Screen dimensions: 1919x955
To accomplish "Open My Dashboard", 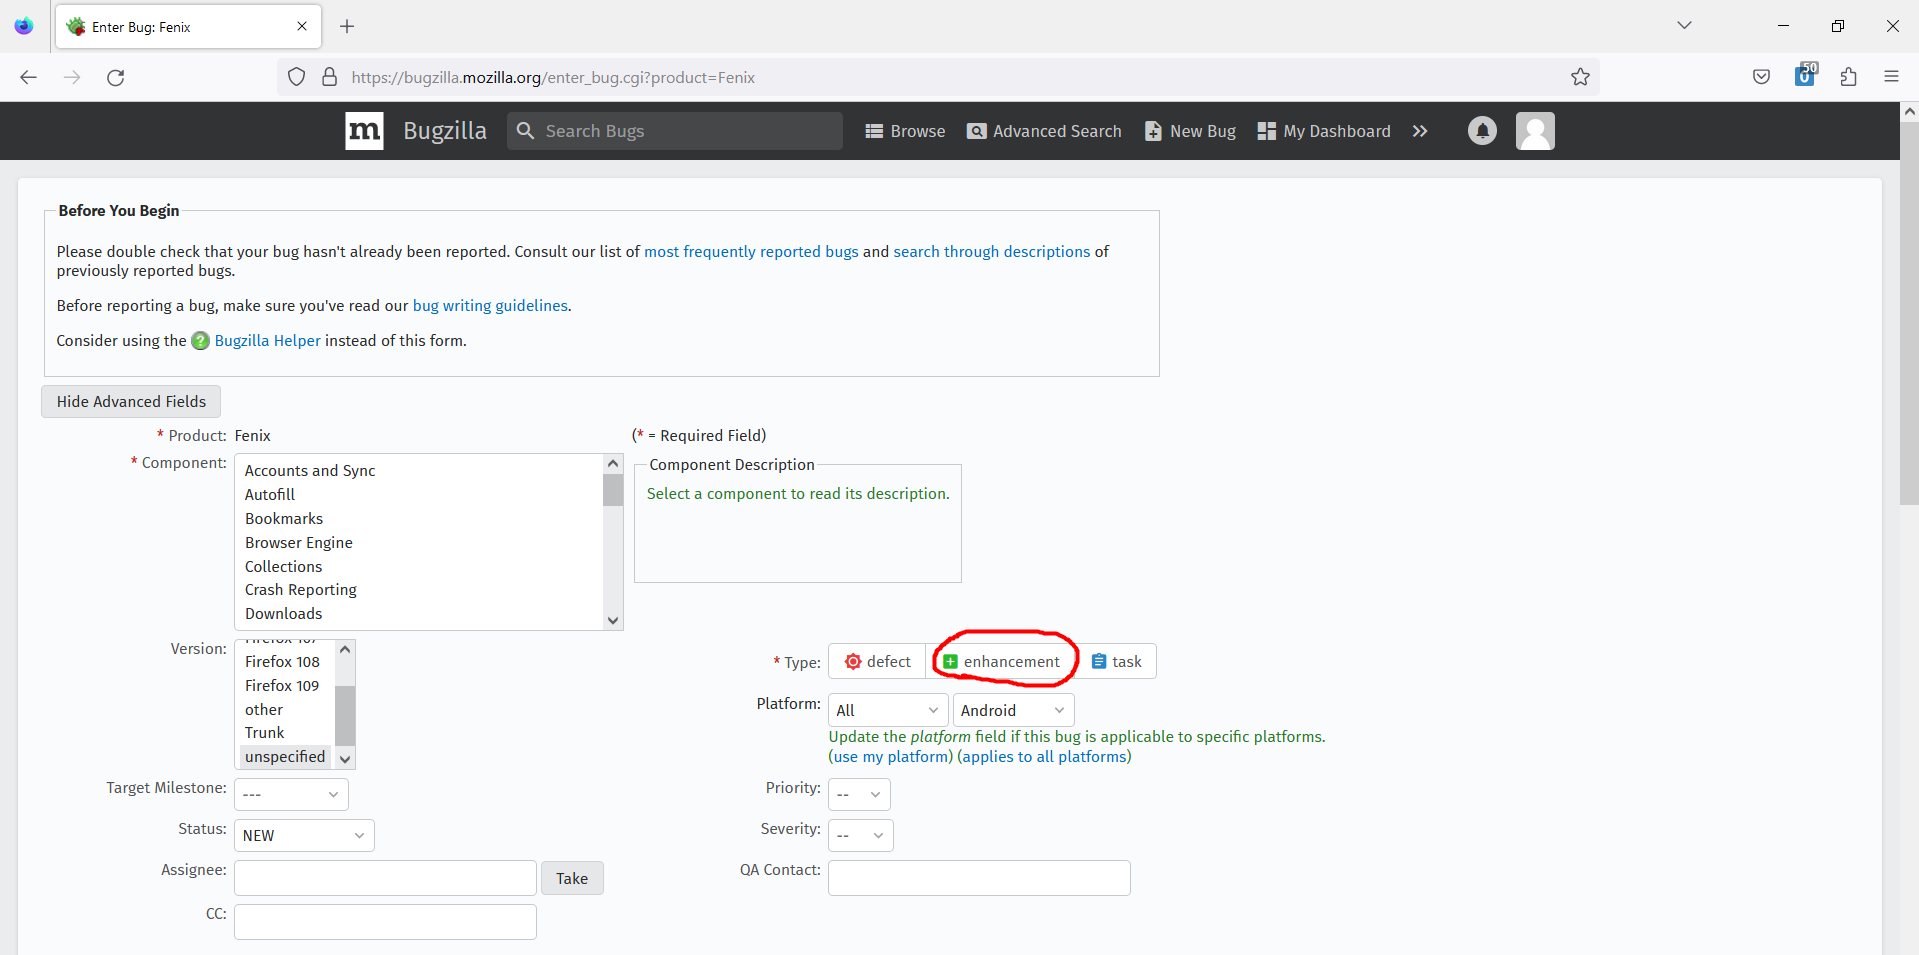I will (x=1323, y=131).
